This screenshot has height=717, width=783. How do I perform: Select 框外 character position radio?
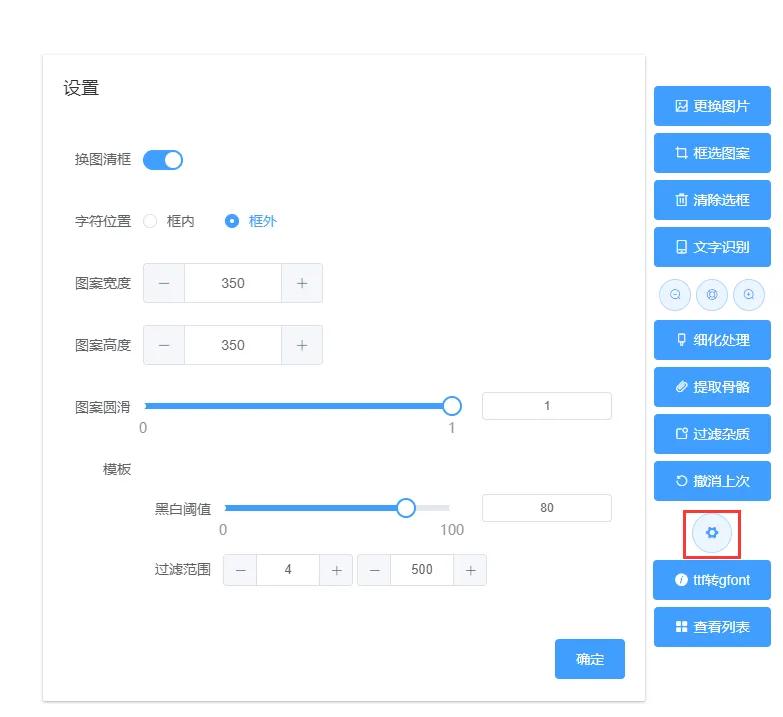[232, 221]
